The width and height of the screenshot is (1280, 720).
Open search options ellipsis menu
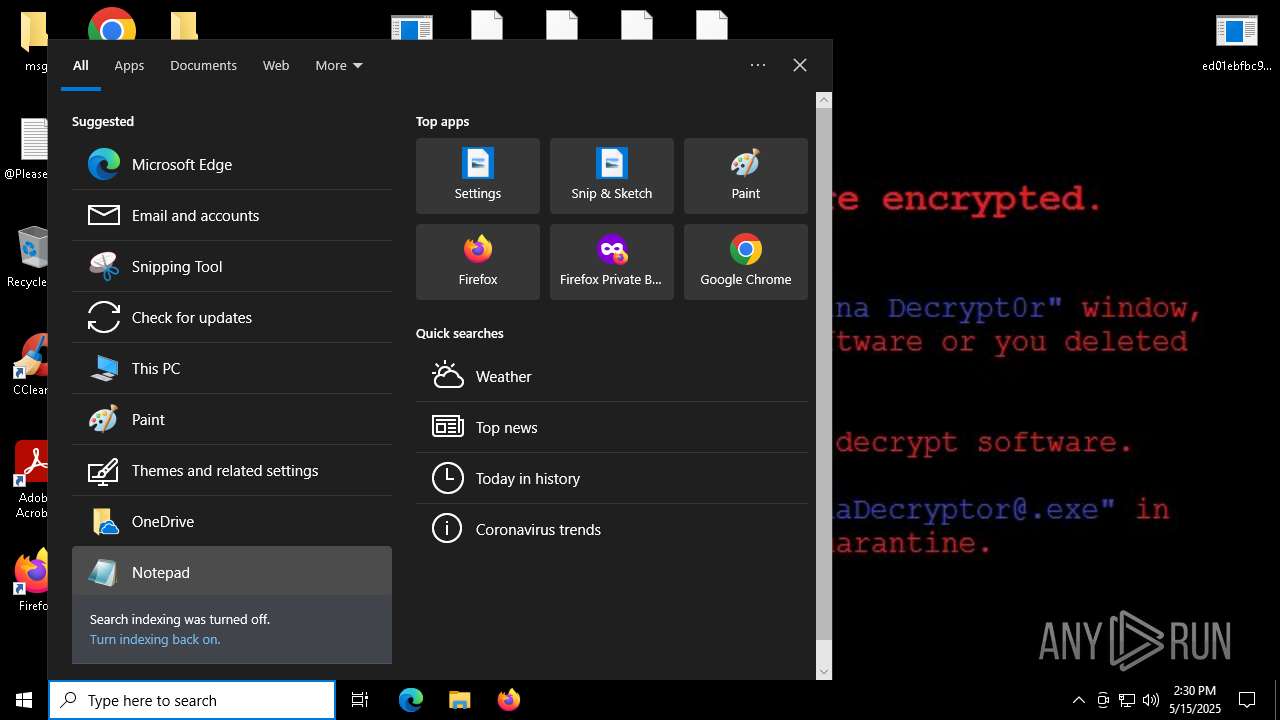(x=758, y=65)
